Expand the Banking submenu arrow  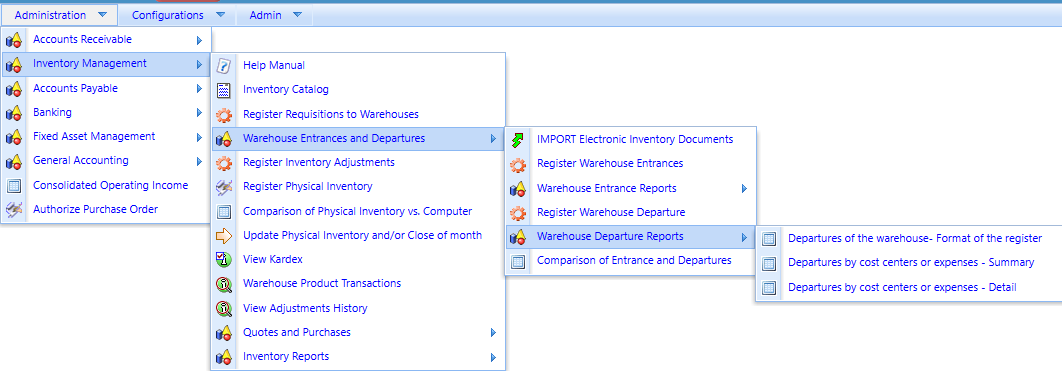199,113
